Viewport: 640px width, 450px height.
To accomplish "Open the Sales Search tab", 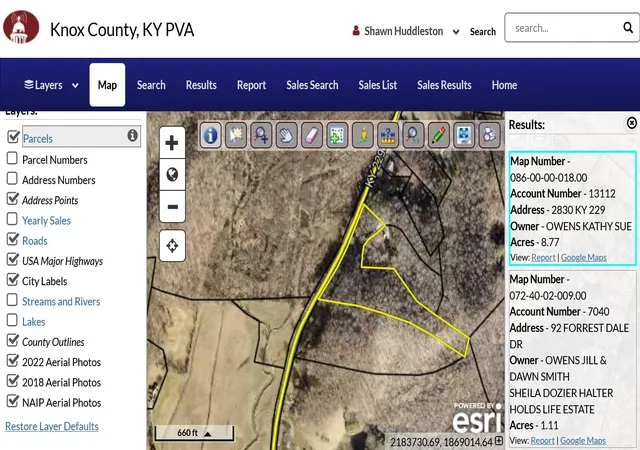I will tap(312, 85).
